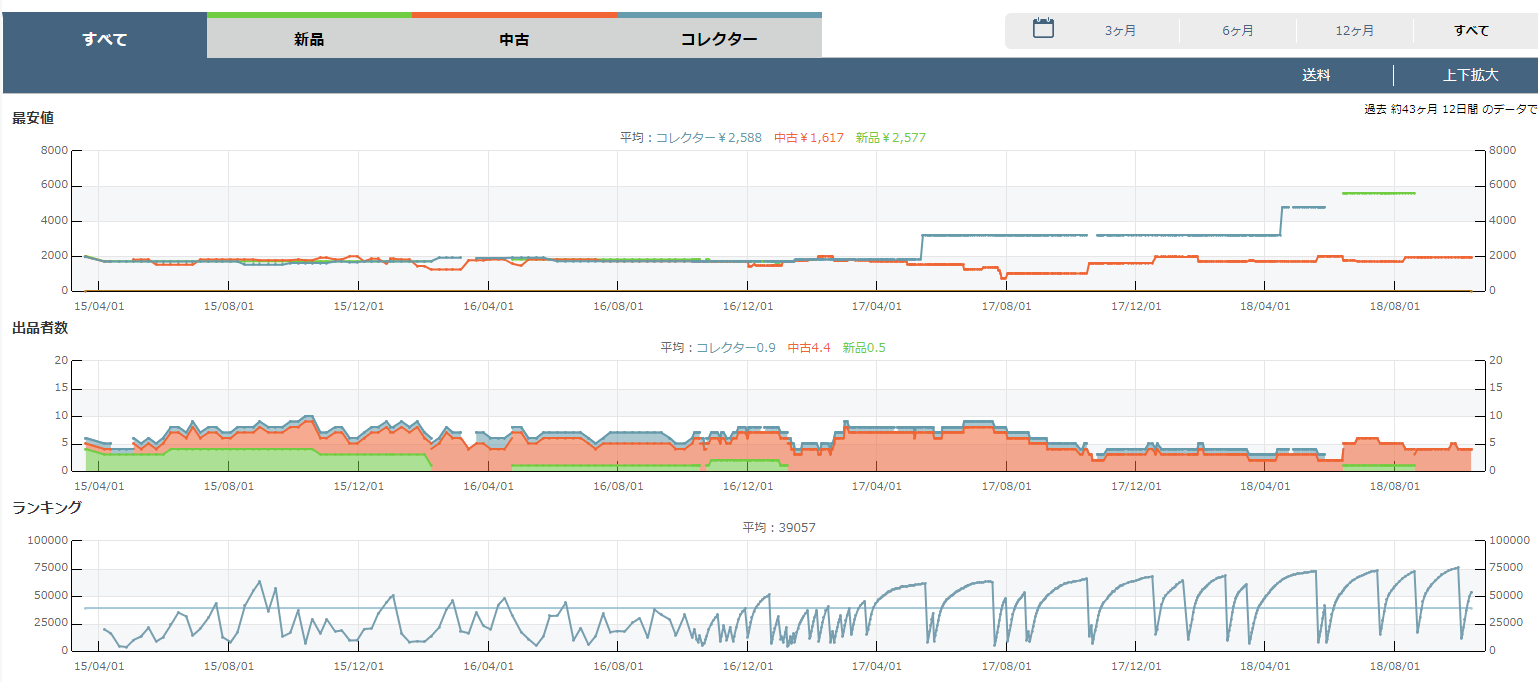Click 中古 ¥1,617 in the 最安値 legend

coord(809,138)
